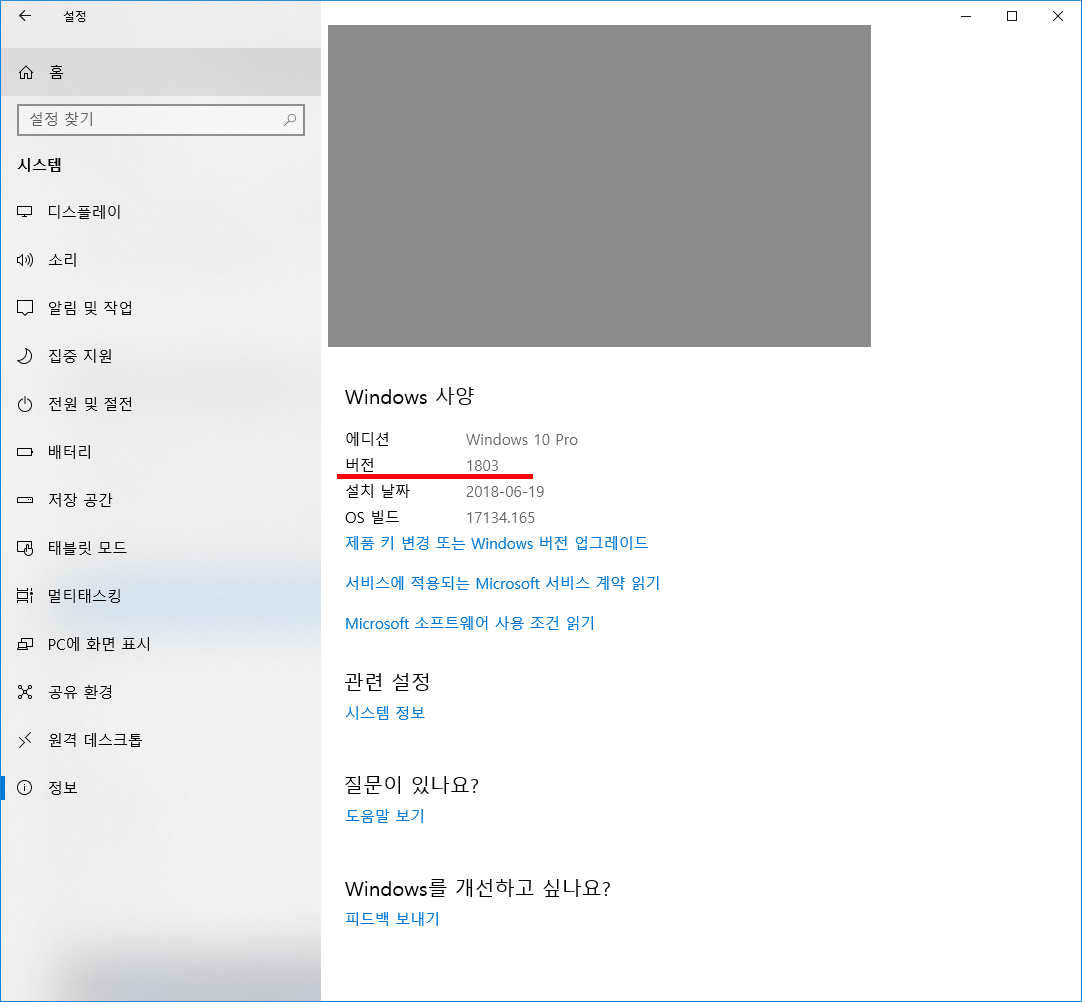Open 멀티태스킹 settings page
Image resolution: width=1082 pixels, height=1002 pixels.
pyautogui.click(x=161, y=596)
